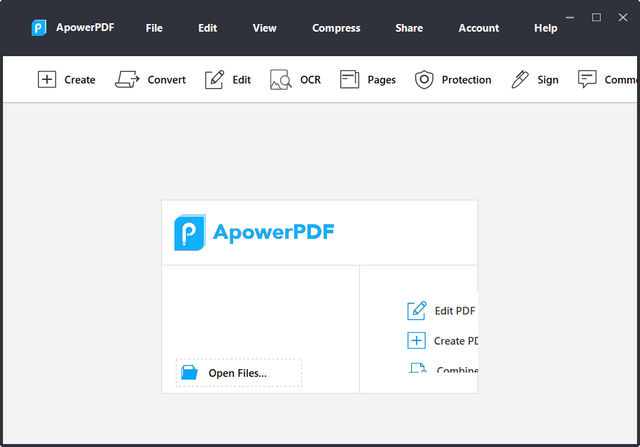Open the File menu
Image resolution: width=640 pixels, height=447 pixels.
tap(154, 28)
